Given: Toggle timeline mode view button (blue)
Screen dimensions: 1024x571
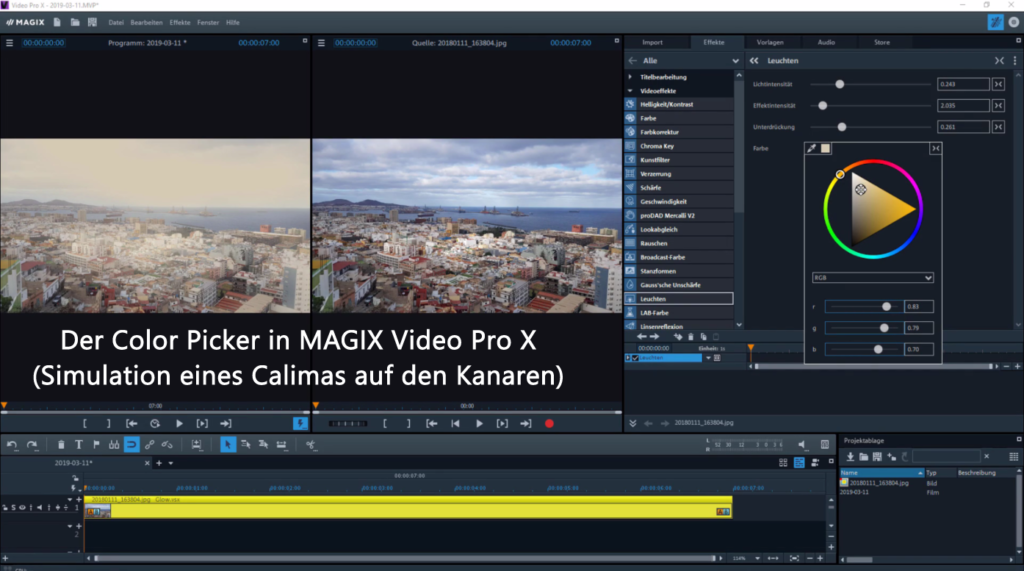Looking at the screenshot, I should [x=799, y=463].
